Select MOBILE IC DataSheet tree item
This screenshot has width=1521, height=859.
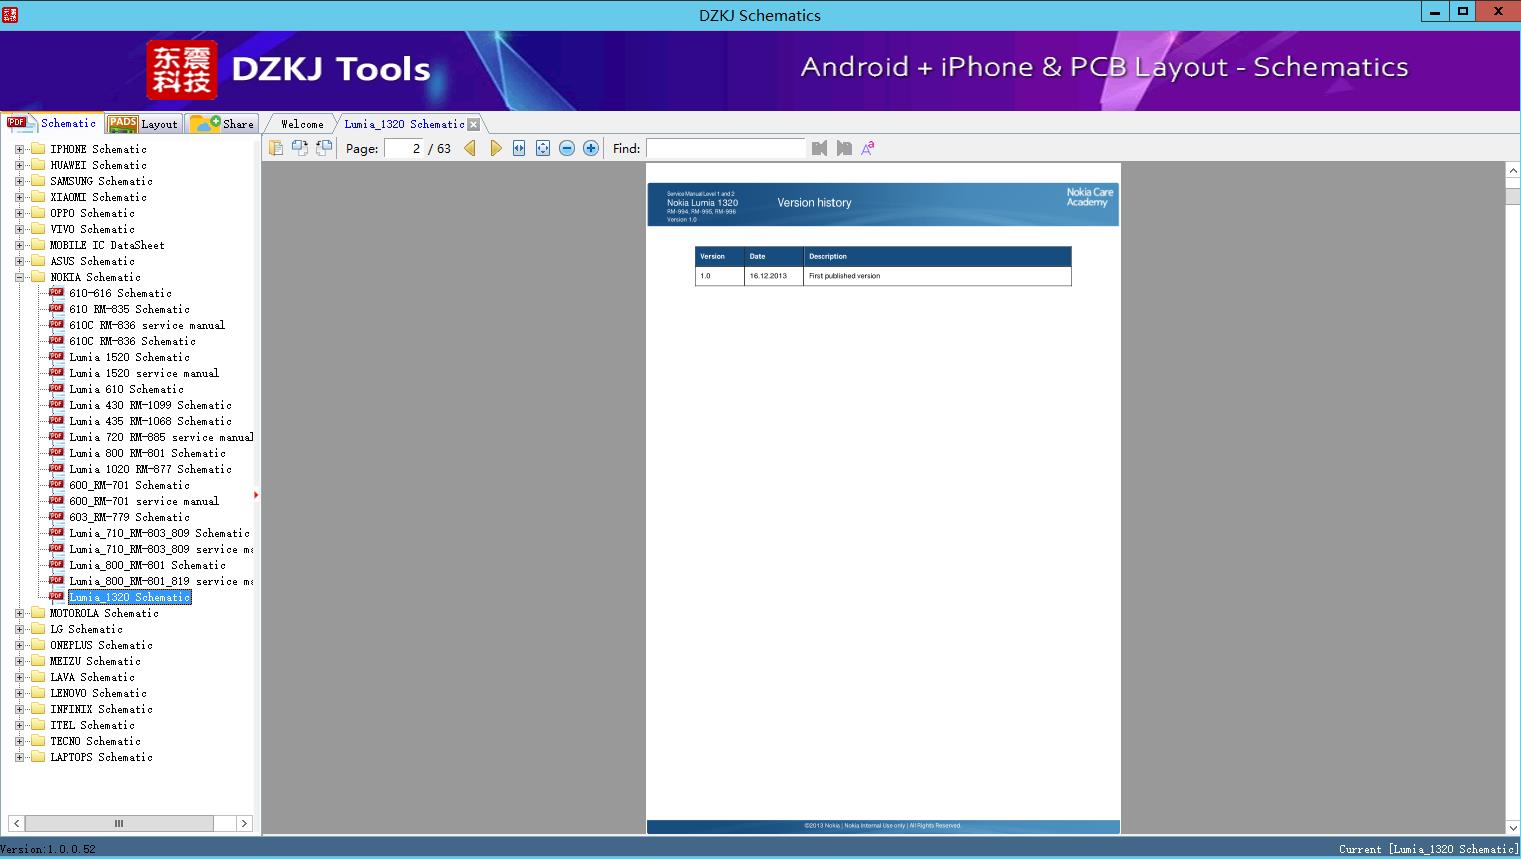pos(107,245)
